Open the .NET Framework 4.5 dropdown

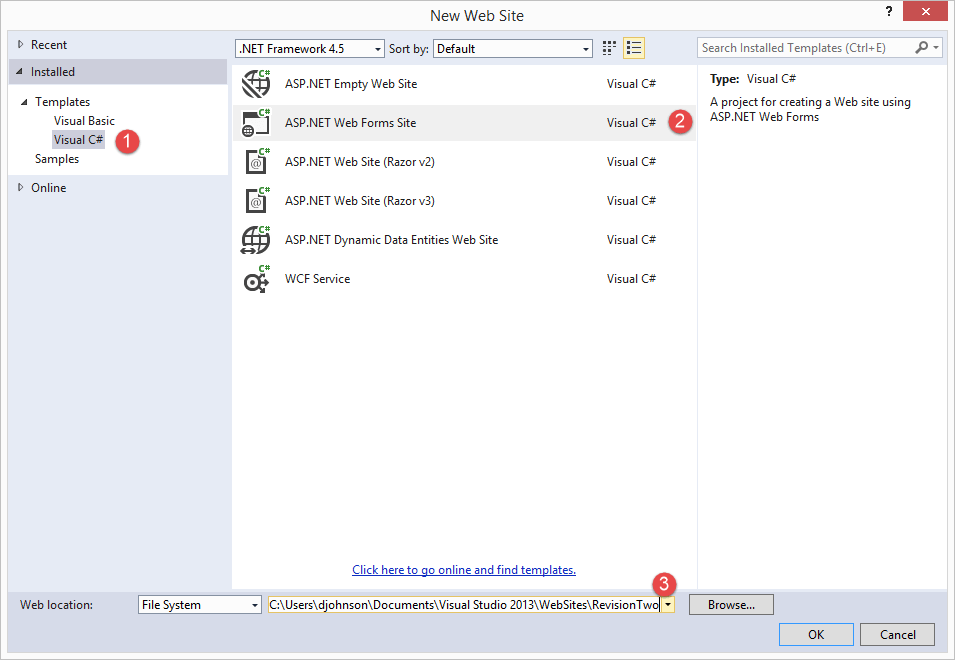(309, 49)
